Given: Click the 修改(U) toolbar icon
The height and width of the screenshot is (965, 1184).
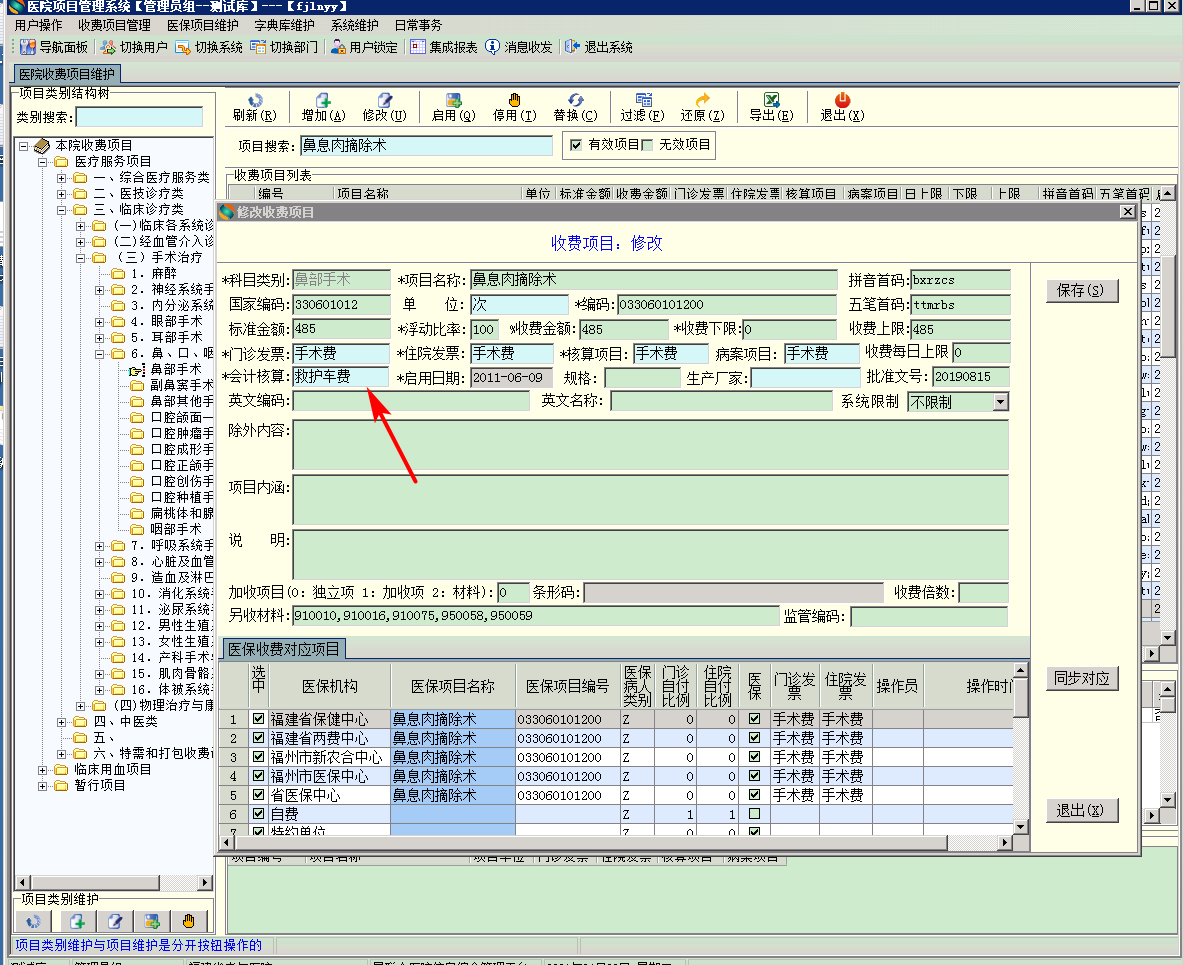Looking at the screenshot, I should tap(384, 100).
